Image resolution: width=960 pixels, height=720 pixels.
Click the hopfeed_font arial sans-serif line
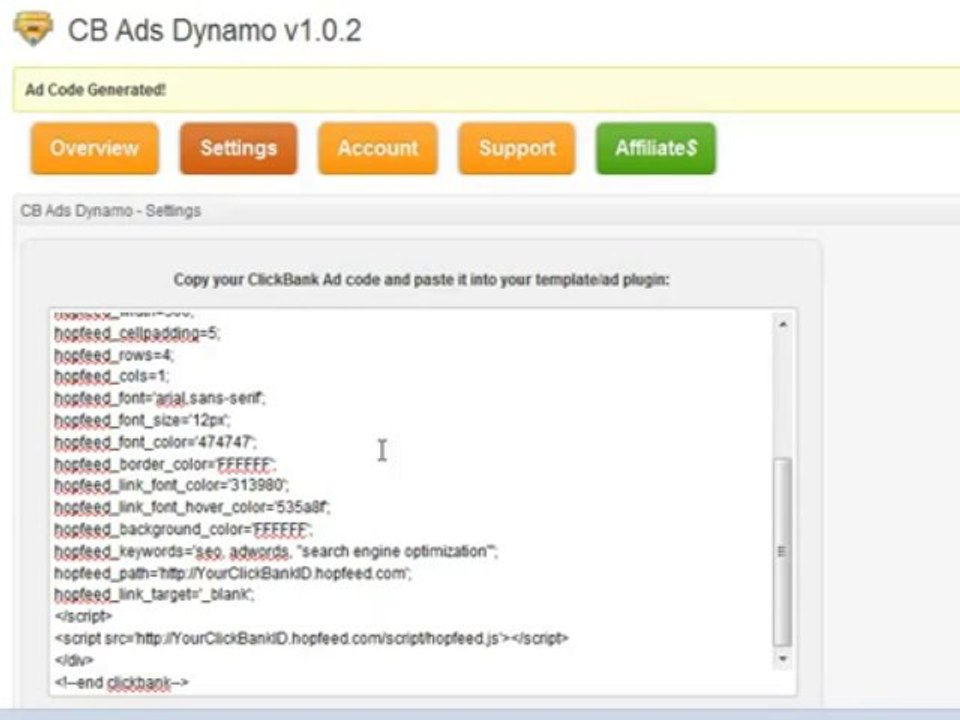(x=160, y=399)
